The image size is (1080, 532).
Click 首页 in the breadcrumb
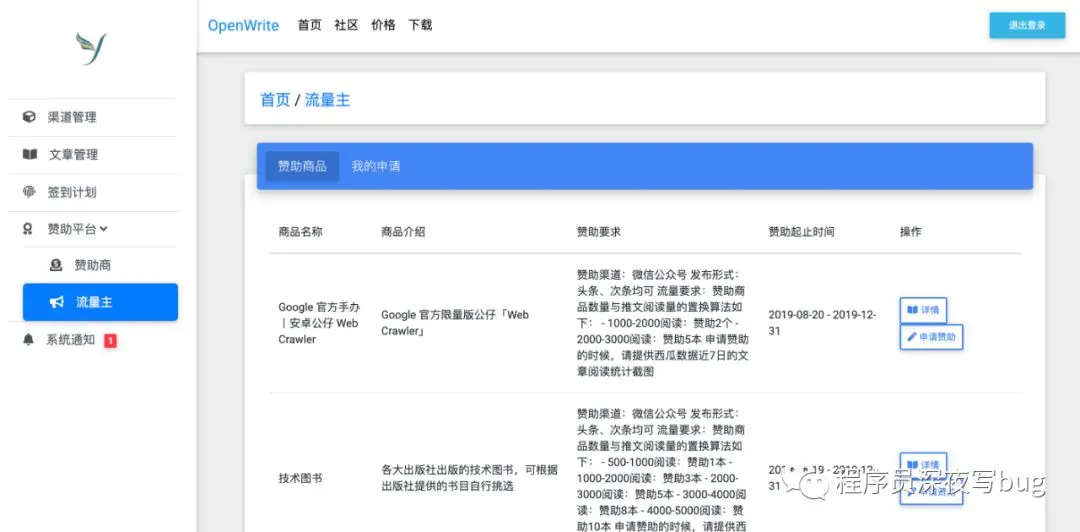click(275, 100)
